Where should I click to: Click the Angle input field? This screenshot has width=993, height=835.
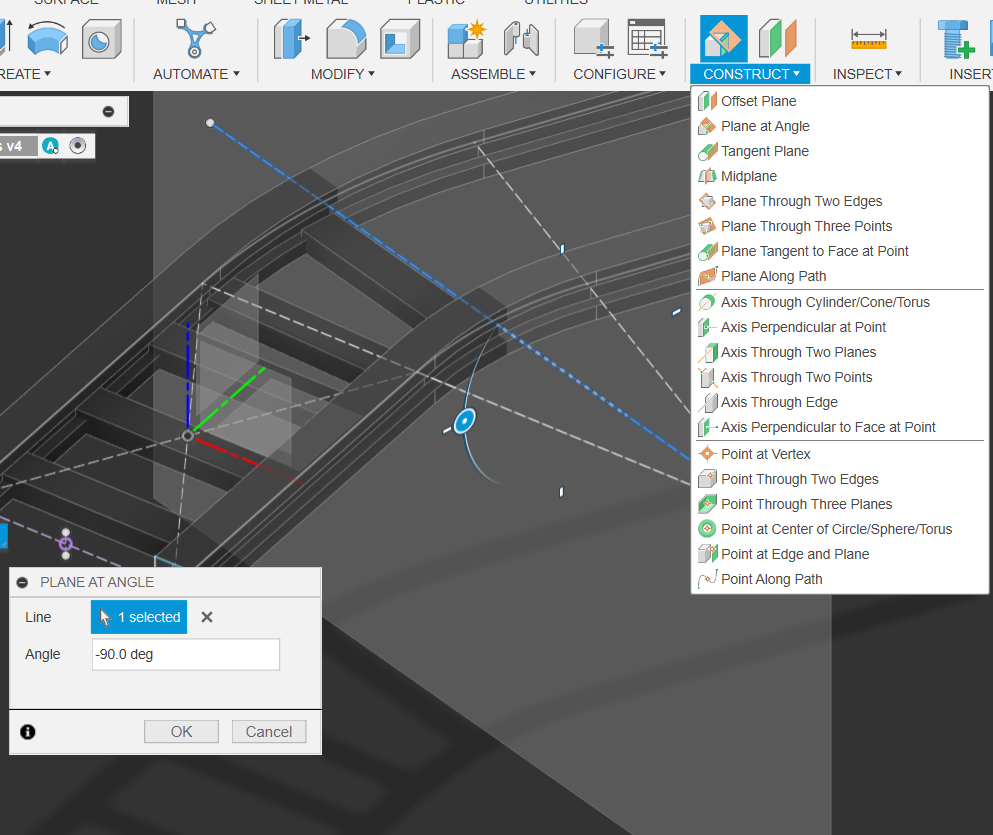pos(186,655)
